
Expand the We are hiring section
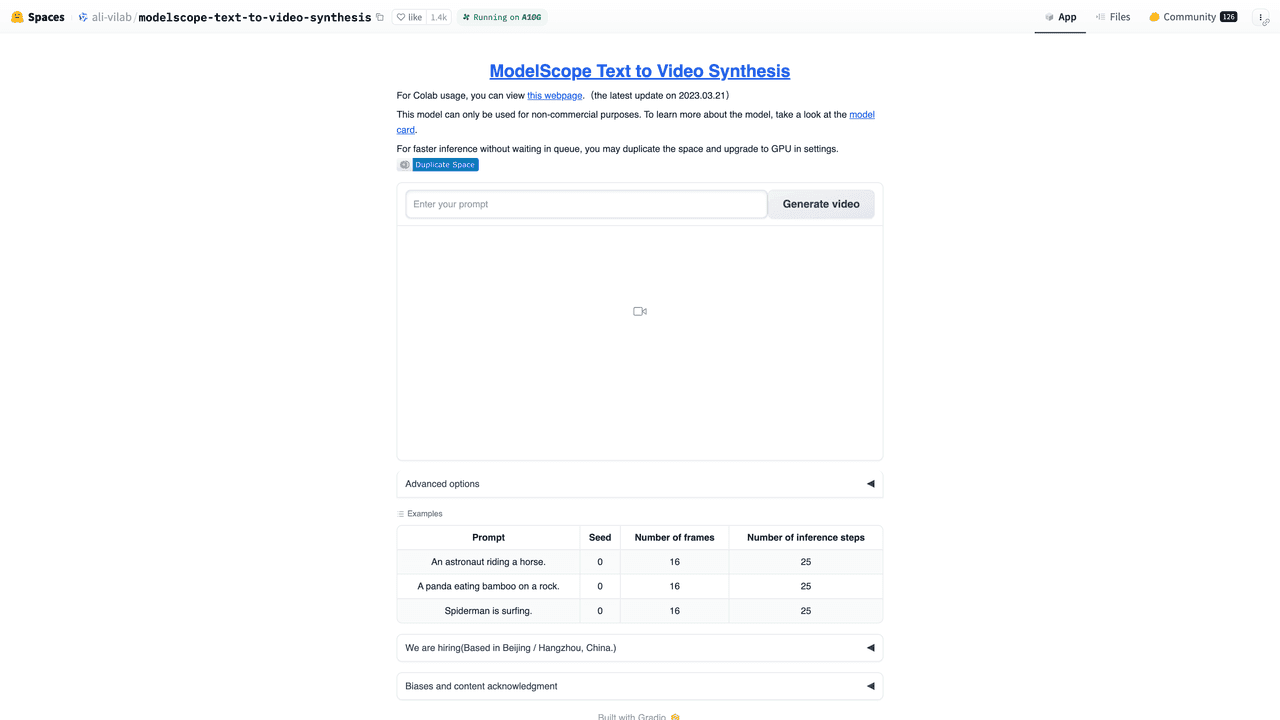(640, 648)
